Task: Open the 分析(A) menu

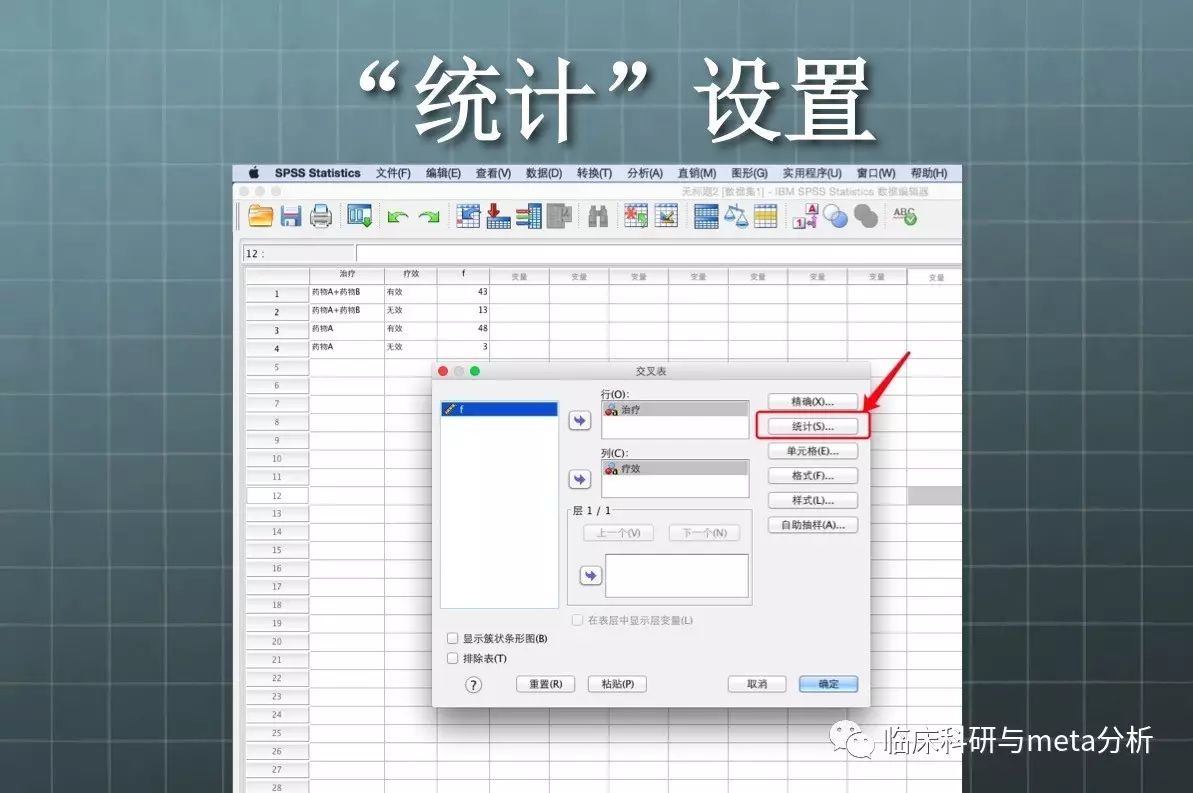Action: 645,173
